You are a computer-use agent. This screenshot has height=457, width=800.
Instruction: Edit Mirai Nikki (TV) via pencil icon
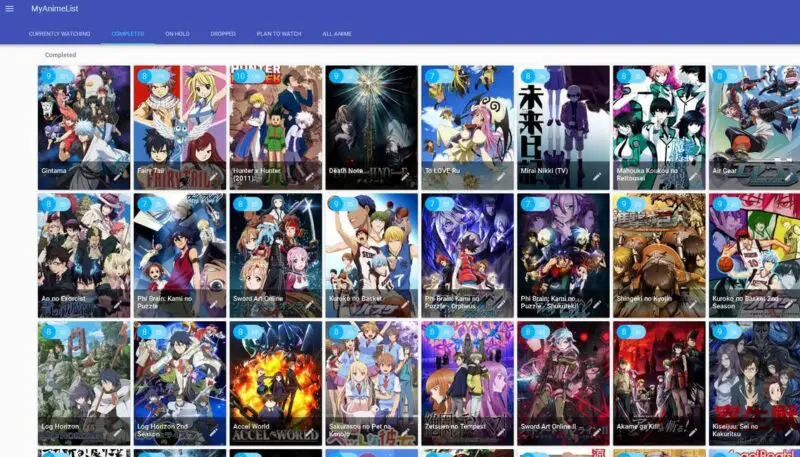(x=597, y=176)
